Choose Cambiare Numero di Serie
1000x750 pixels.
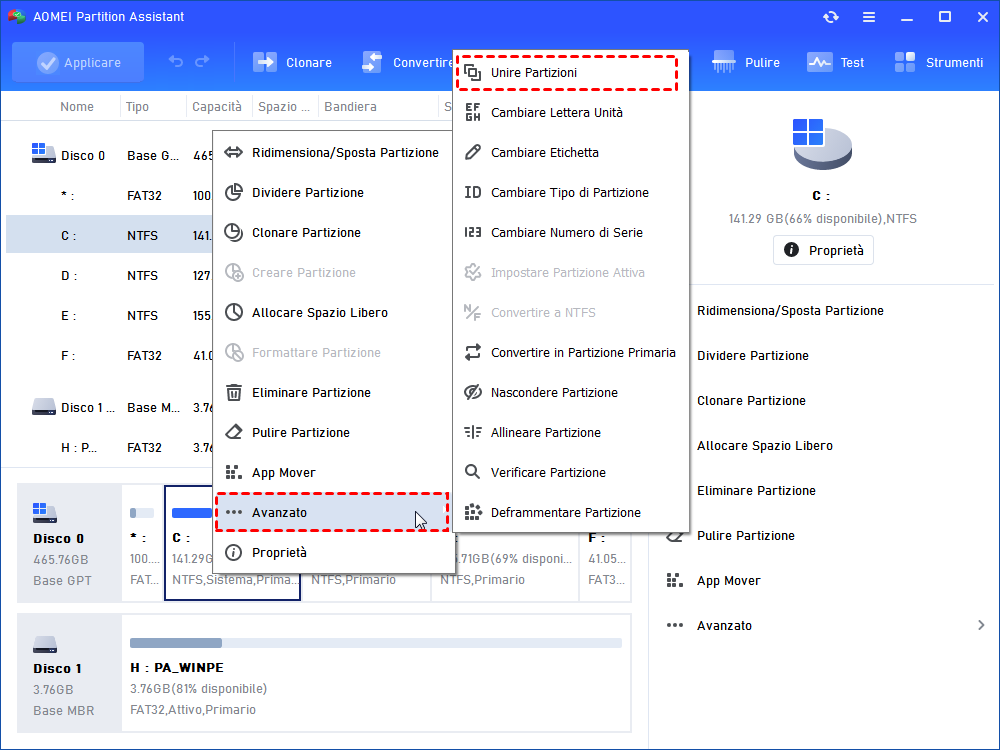[x=571, y=233]
